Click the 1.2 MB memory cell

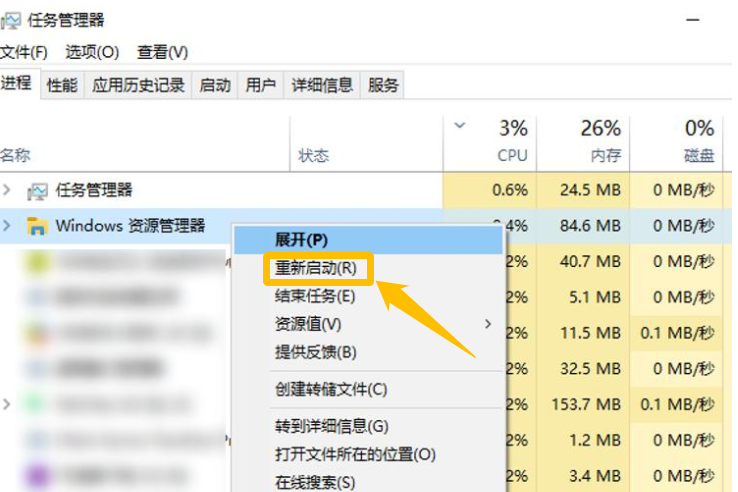pyautogui.click(x=583, y=440)
